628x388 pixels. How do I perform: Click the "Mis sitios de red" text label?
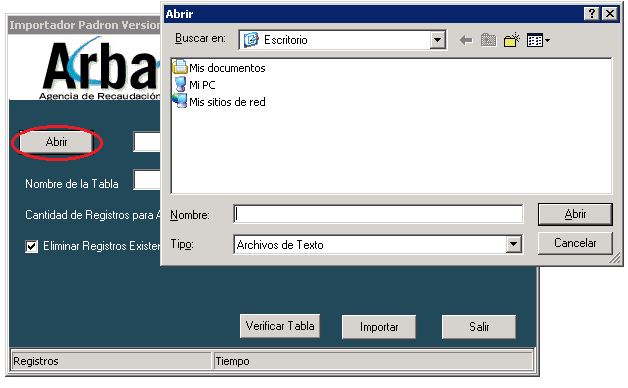tap(227, 102)
